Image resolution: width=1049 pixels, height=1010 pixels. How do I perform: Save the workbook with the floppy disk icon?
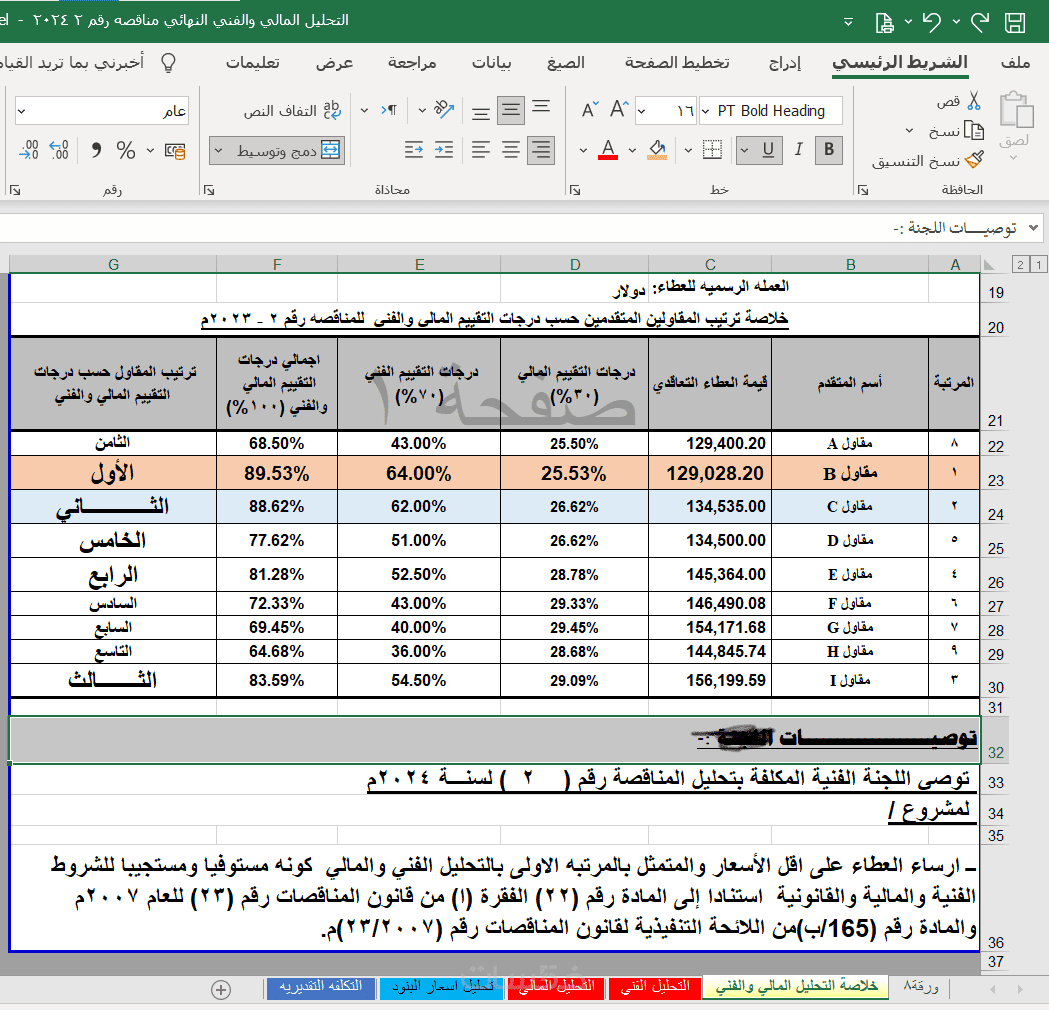(x=1015, y=23)
